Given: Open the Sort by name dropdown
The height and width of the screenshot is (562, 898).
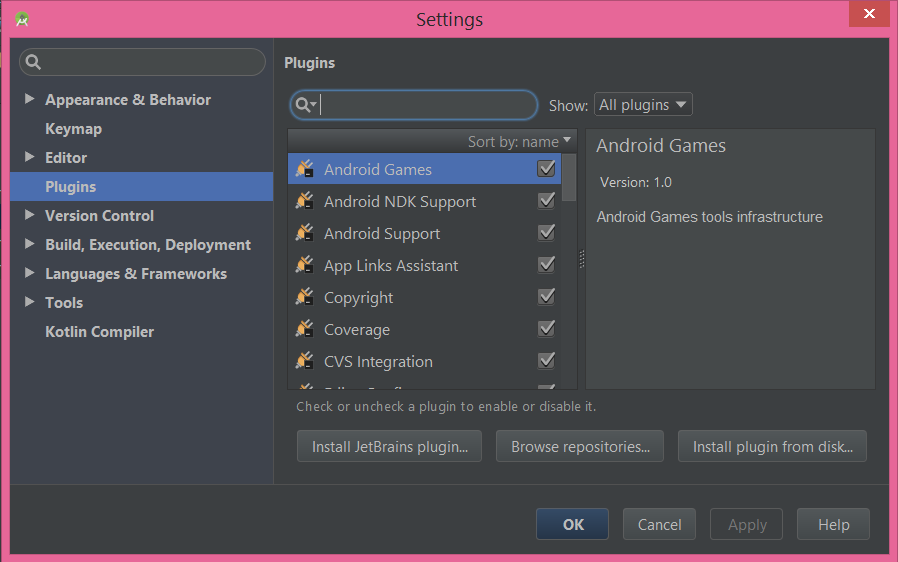Looking at the screenshot, I should 519,142.
